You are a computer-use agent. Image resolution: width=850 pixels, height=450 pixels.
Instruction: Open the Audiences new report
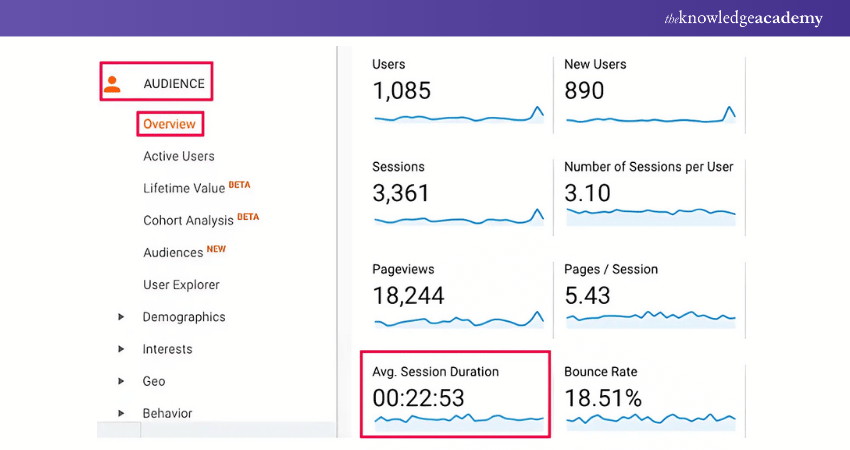tap(173, 252)
